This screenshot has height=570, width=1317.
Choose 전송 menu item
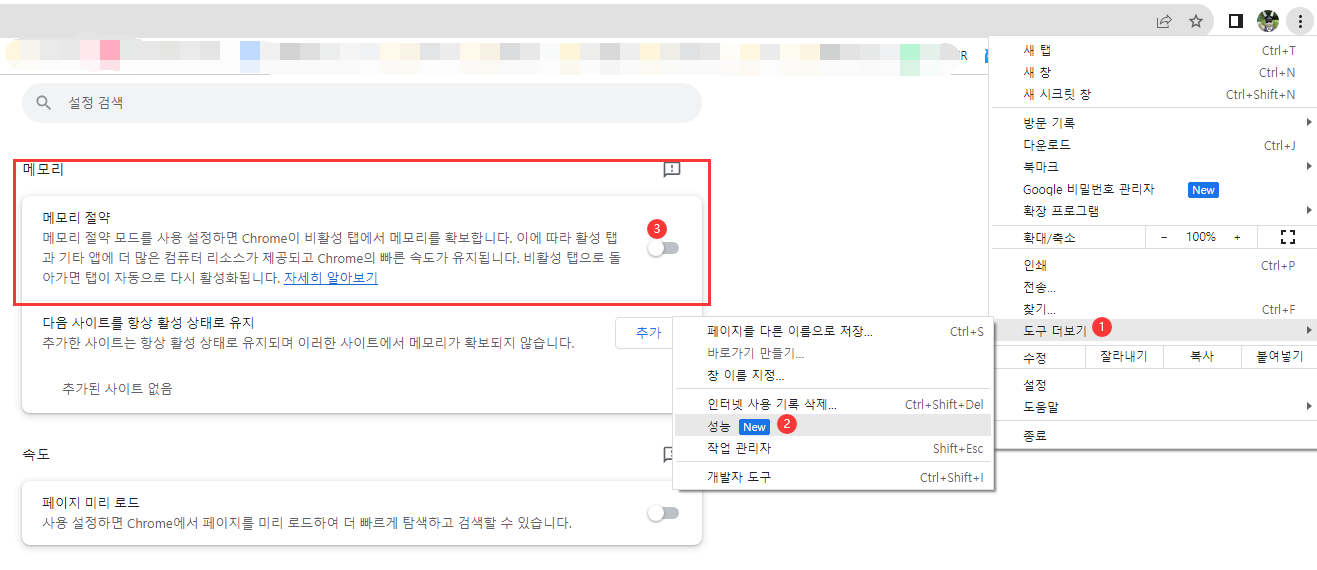pos(1153,288)
